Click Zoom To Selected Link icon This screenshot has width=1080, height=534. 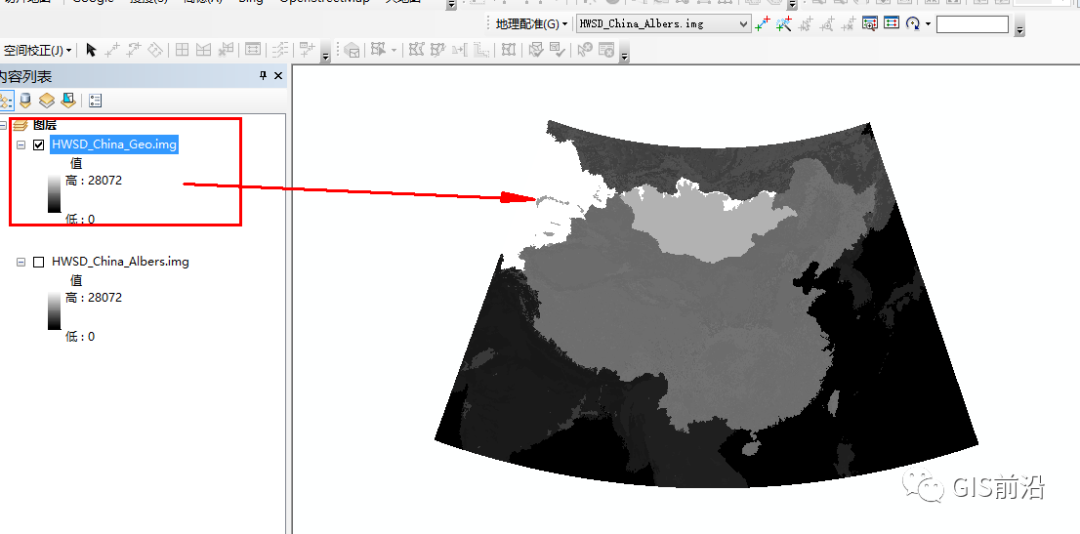coord(827,24)
